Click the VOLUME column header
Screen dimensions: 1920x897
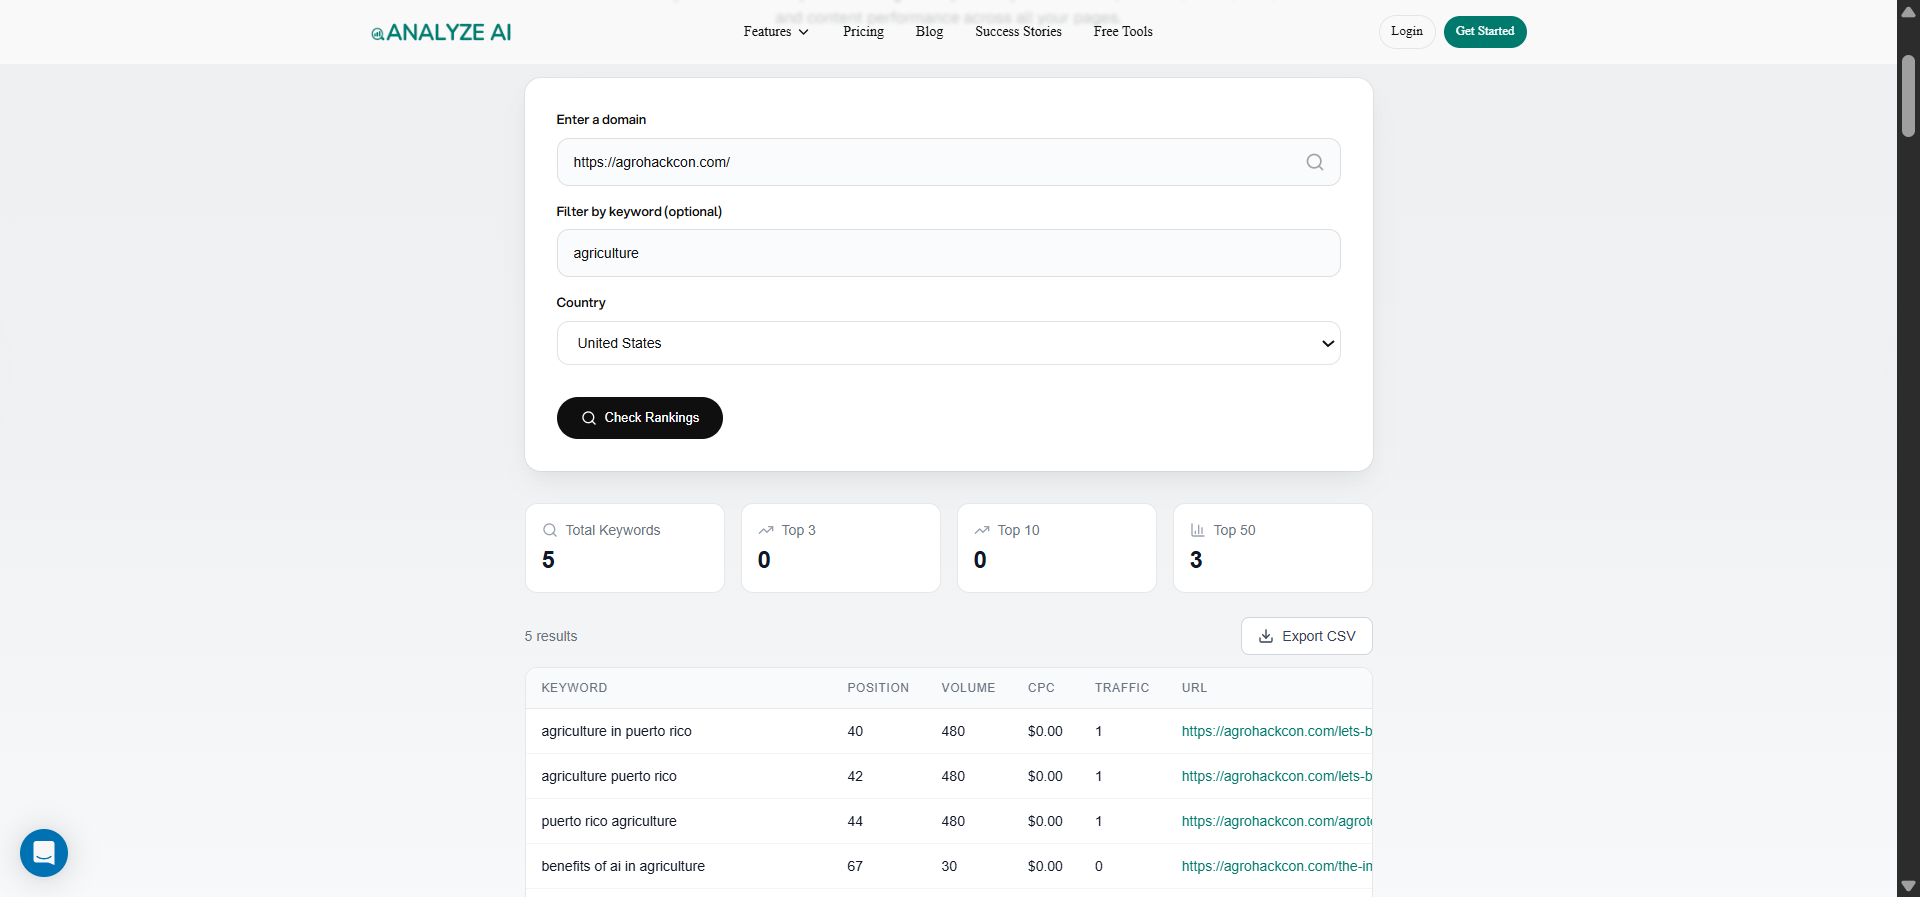[x=968, y=688]
